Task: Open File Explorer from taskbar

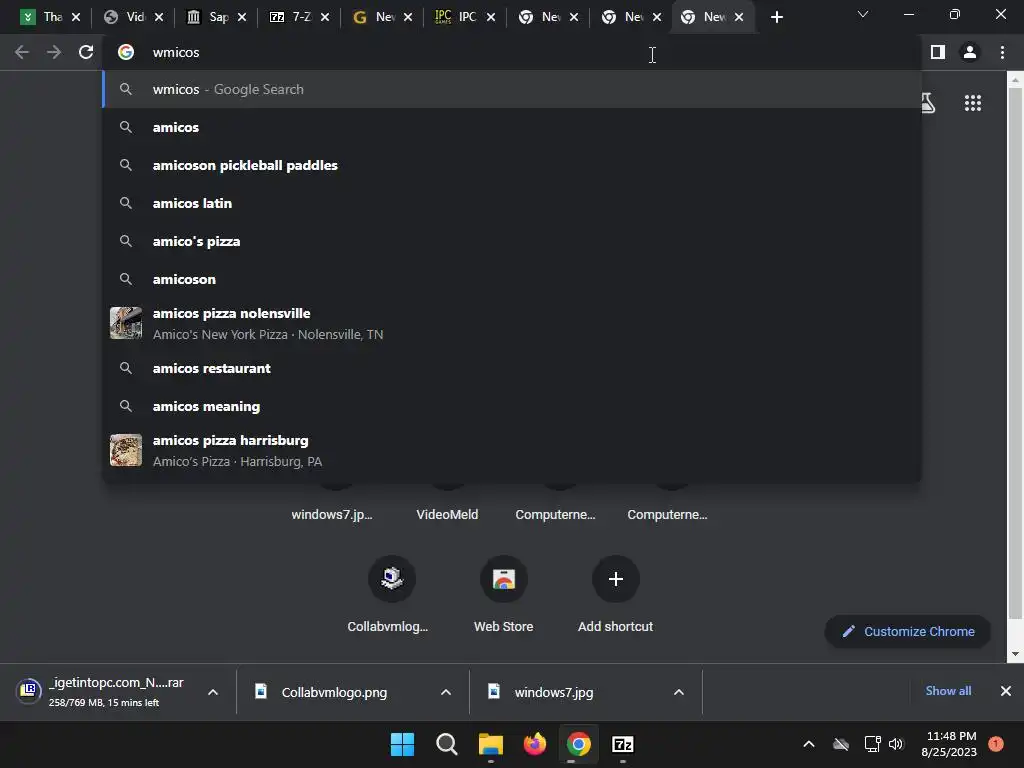Action: [490, 744]
